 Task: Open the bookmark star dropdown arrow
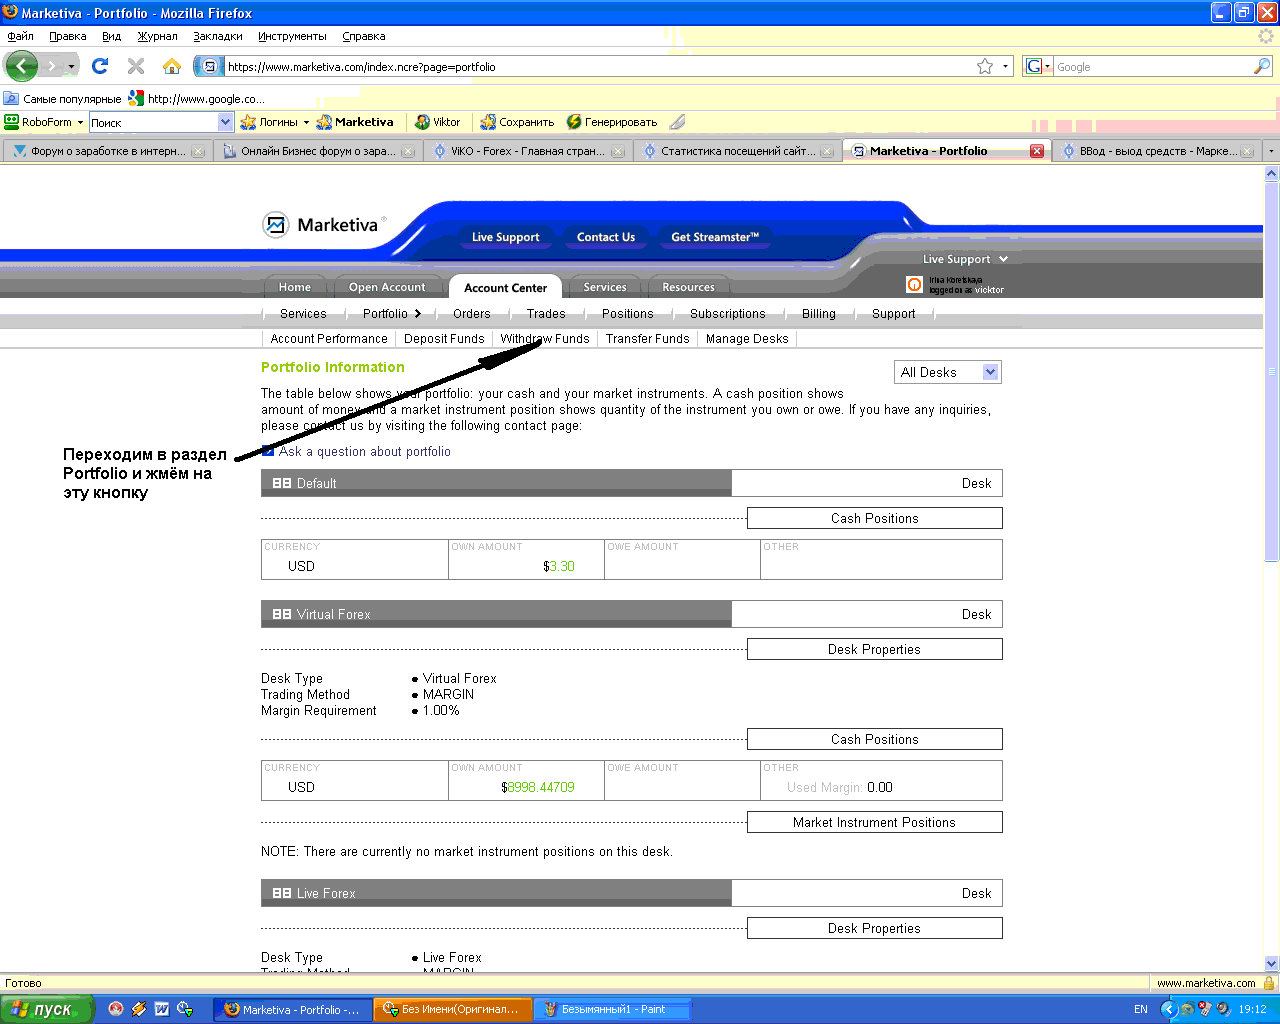1005,66
